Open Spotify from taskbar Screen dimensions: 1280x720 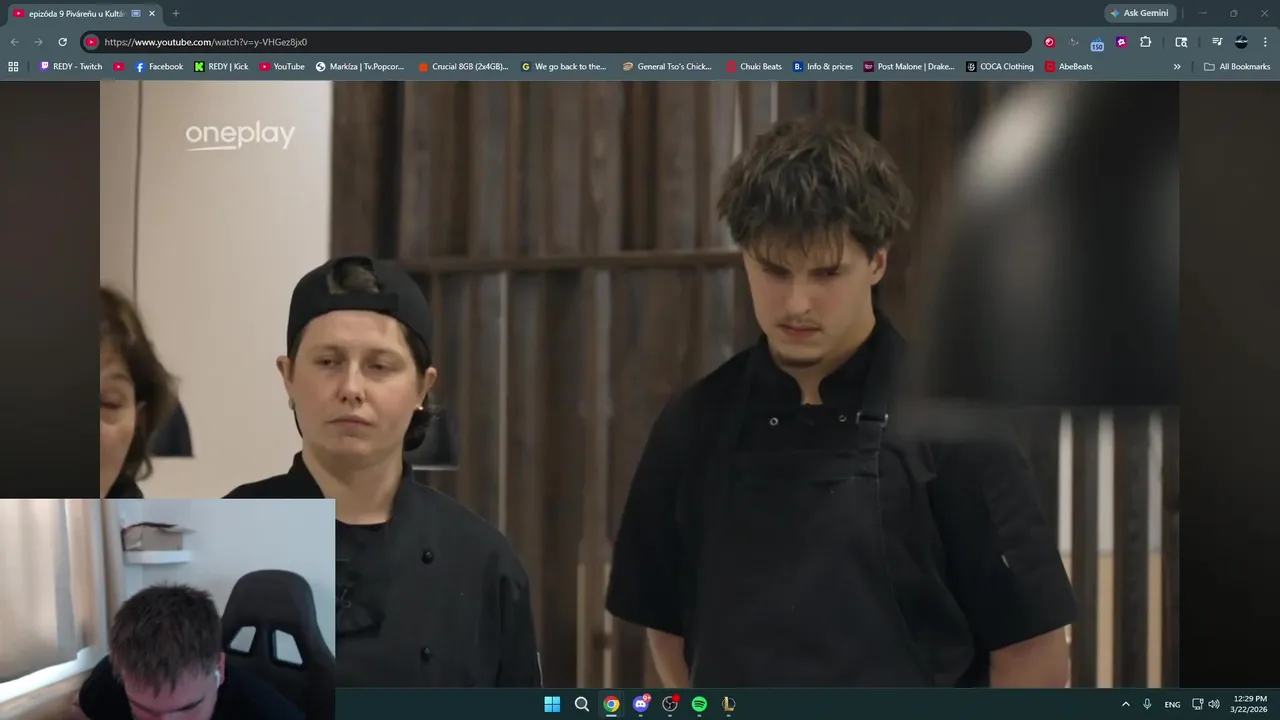tap(699, 704)
